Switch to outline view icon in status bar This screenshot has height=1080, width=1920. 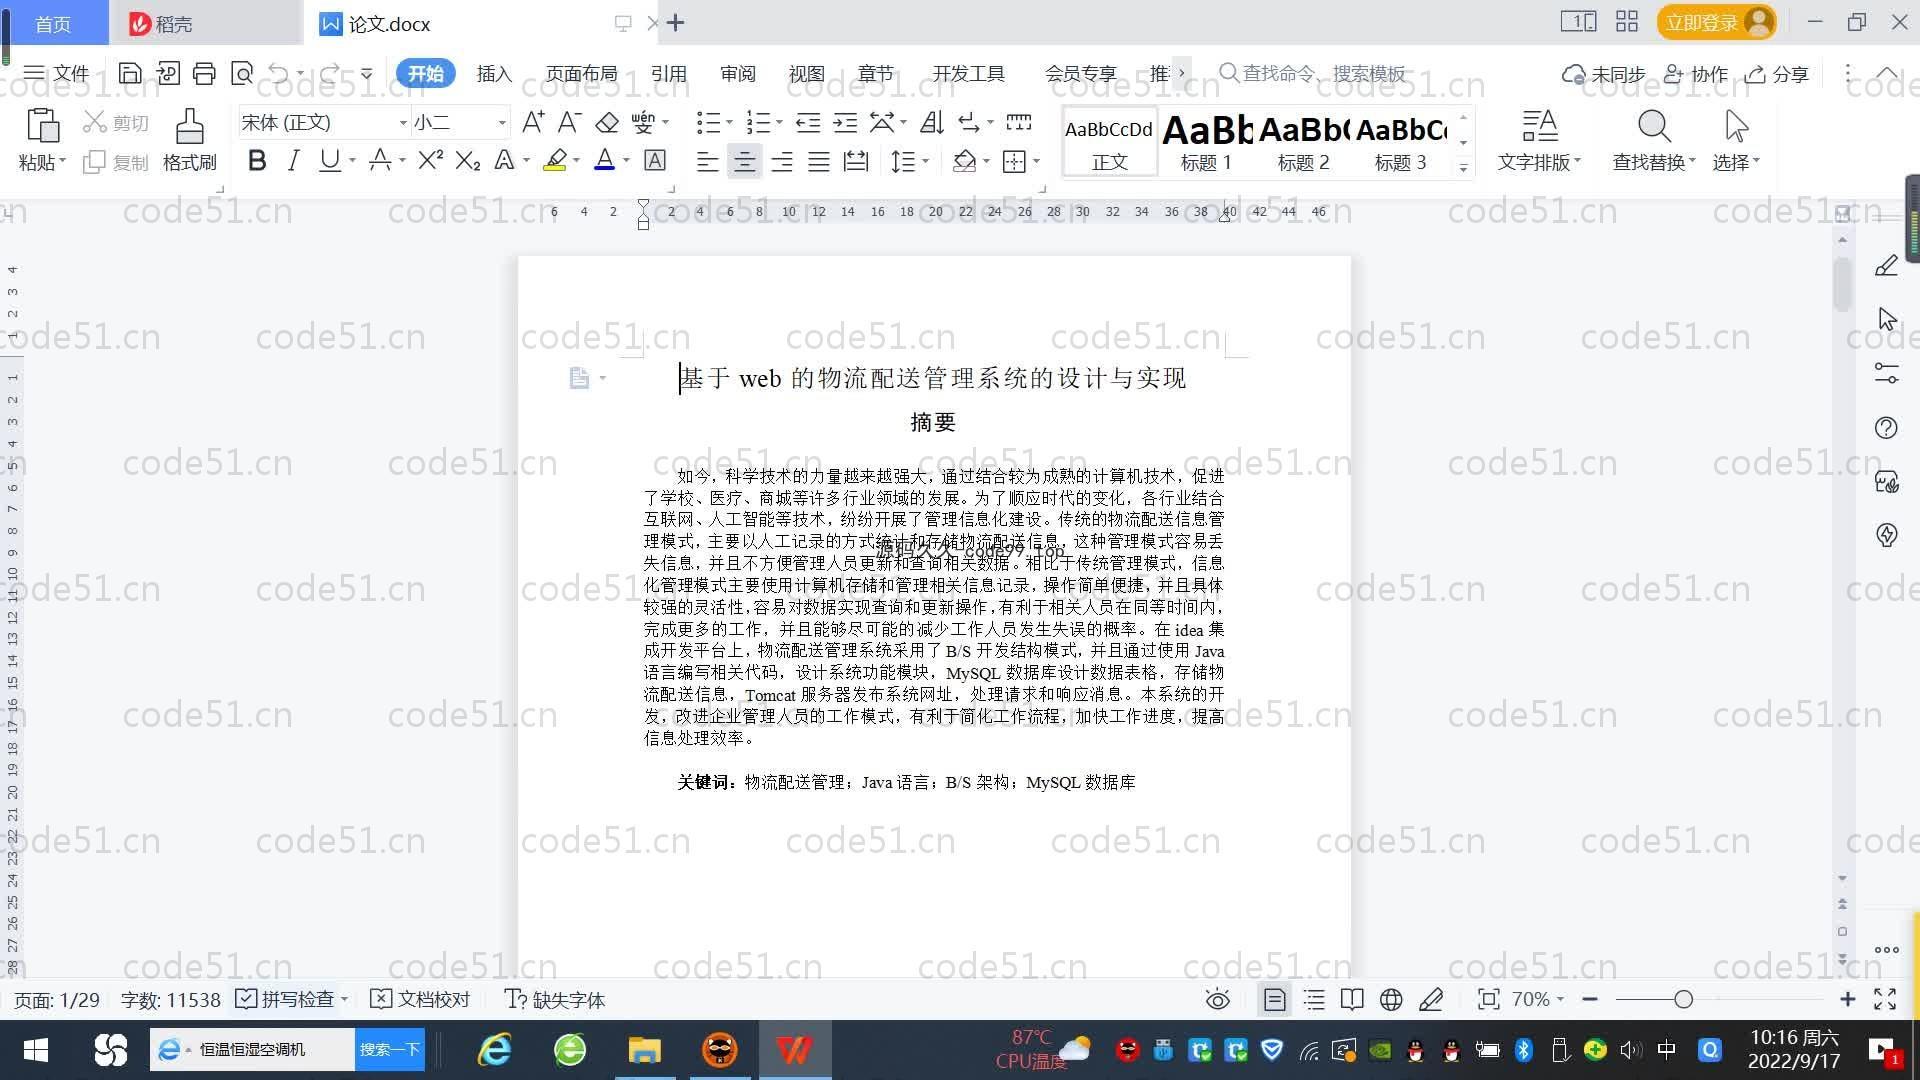(1314, 999)
